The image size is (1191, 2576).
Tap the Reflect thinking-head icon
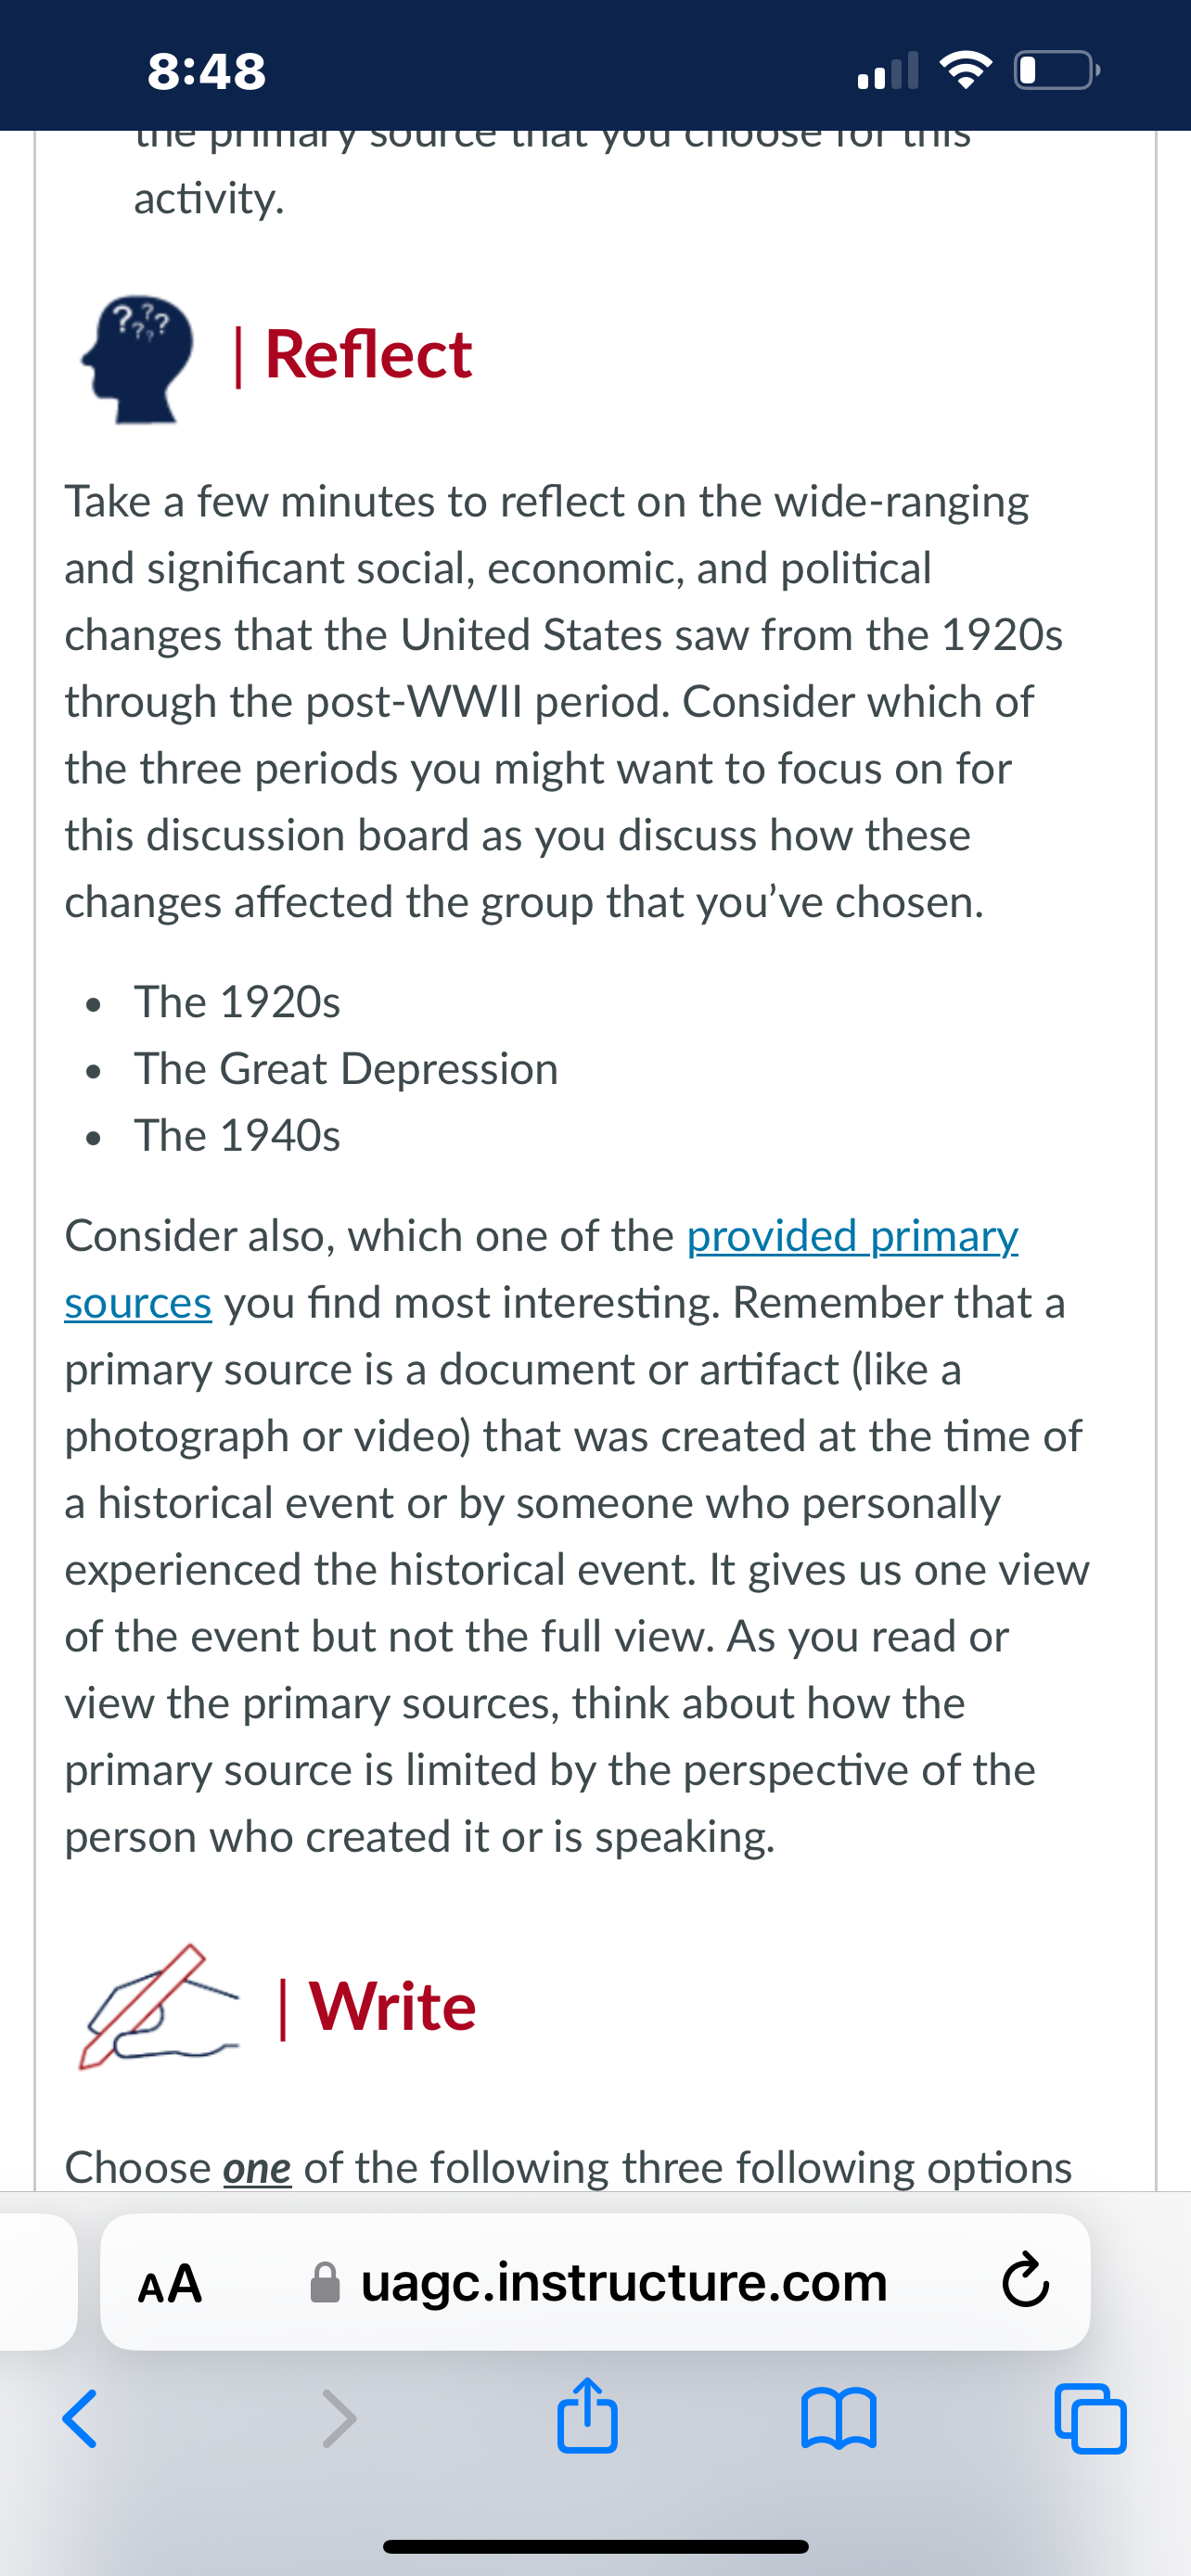(x=137, y=359)
